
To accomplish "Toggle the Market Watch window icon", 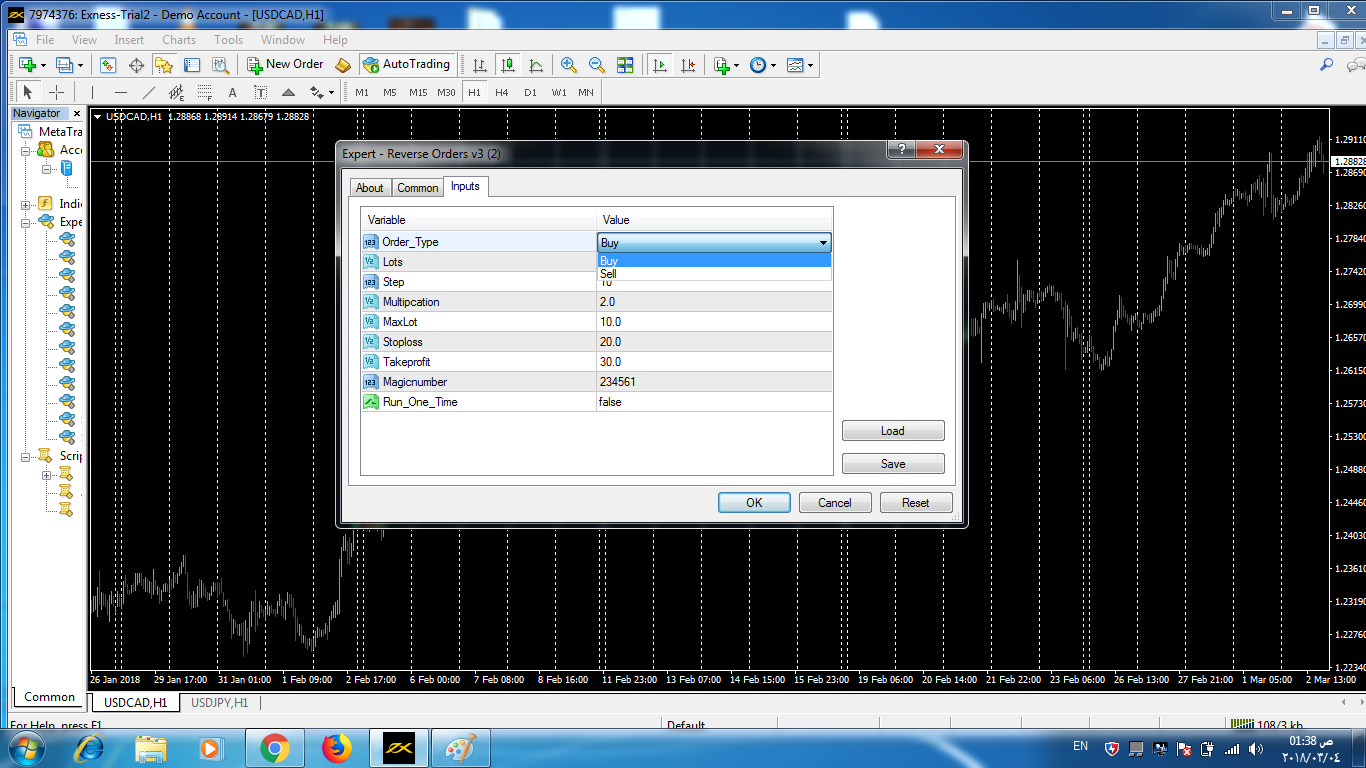I will point(108,65).
